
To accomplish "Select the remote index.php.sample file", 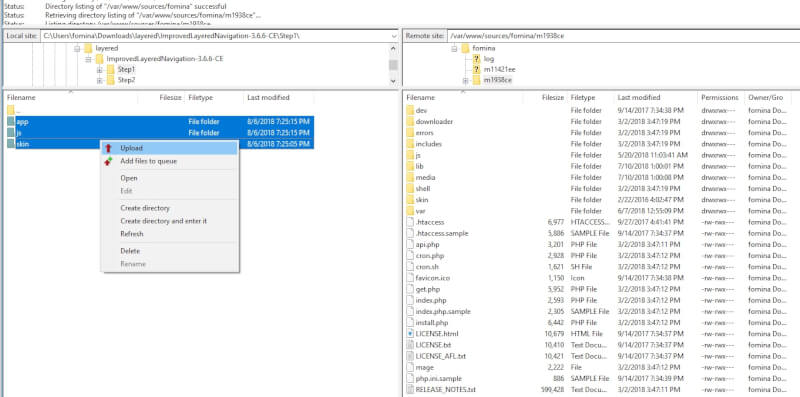I will pyautogui.click(x=443, y=311).
